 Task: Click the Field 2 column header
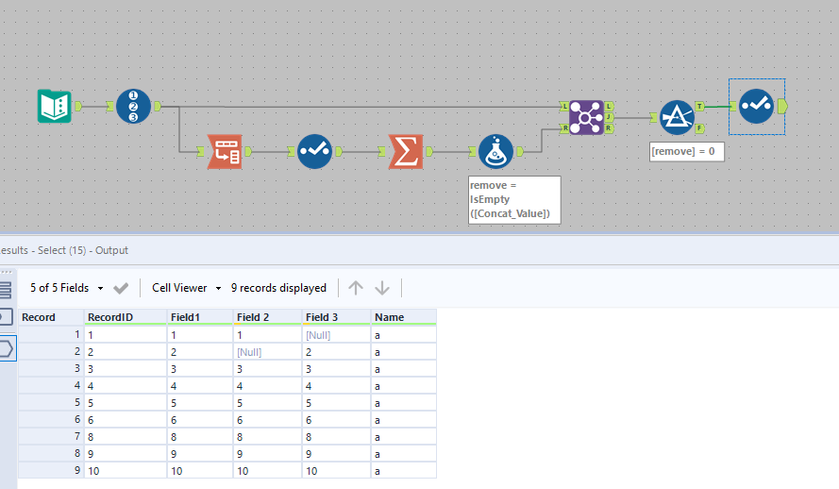(x=268, y=317)
